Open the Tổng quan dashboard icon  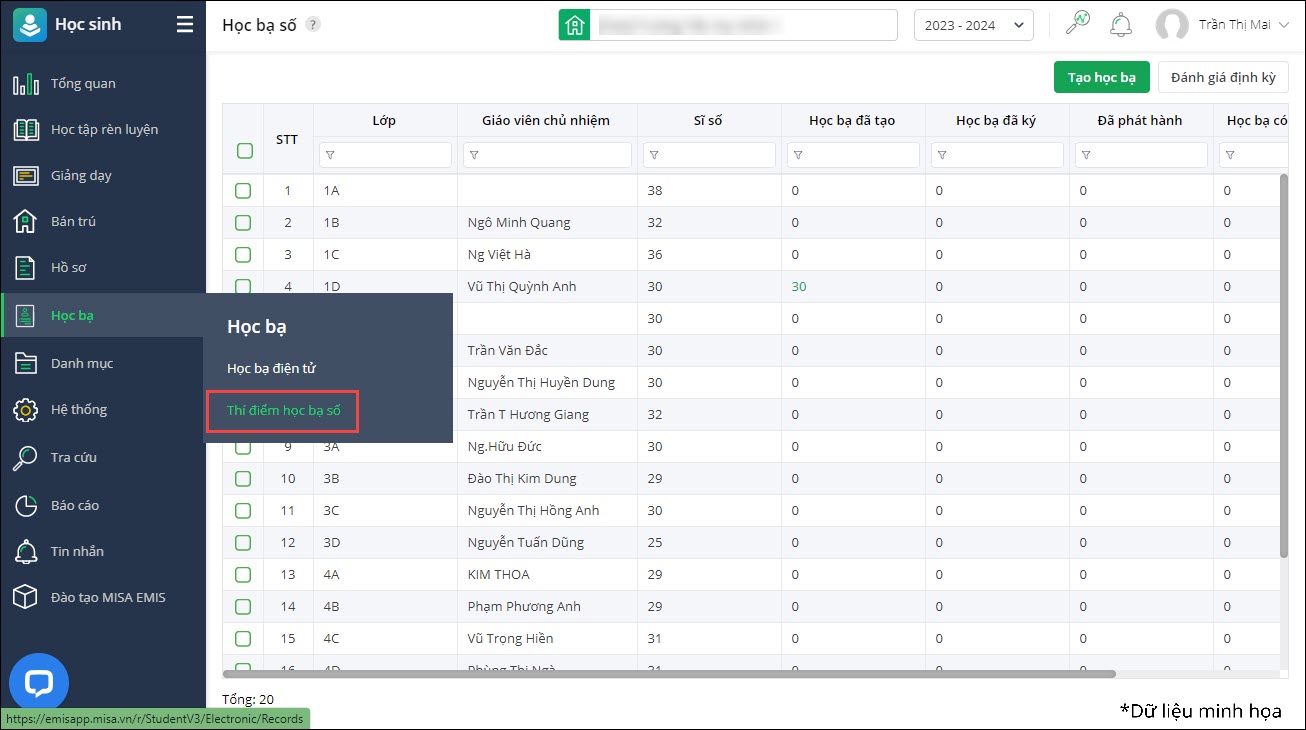(26, 84)
